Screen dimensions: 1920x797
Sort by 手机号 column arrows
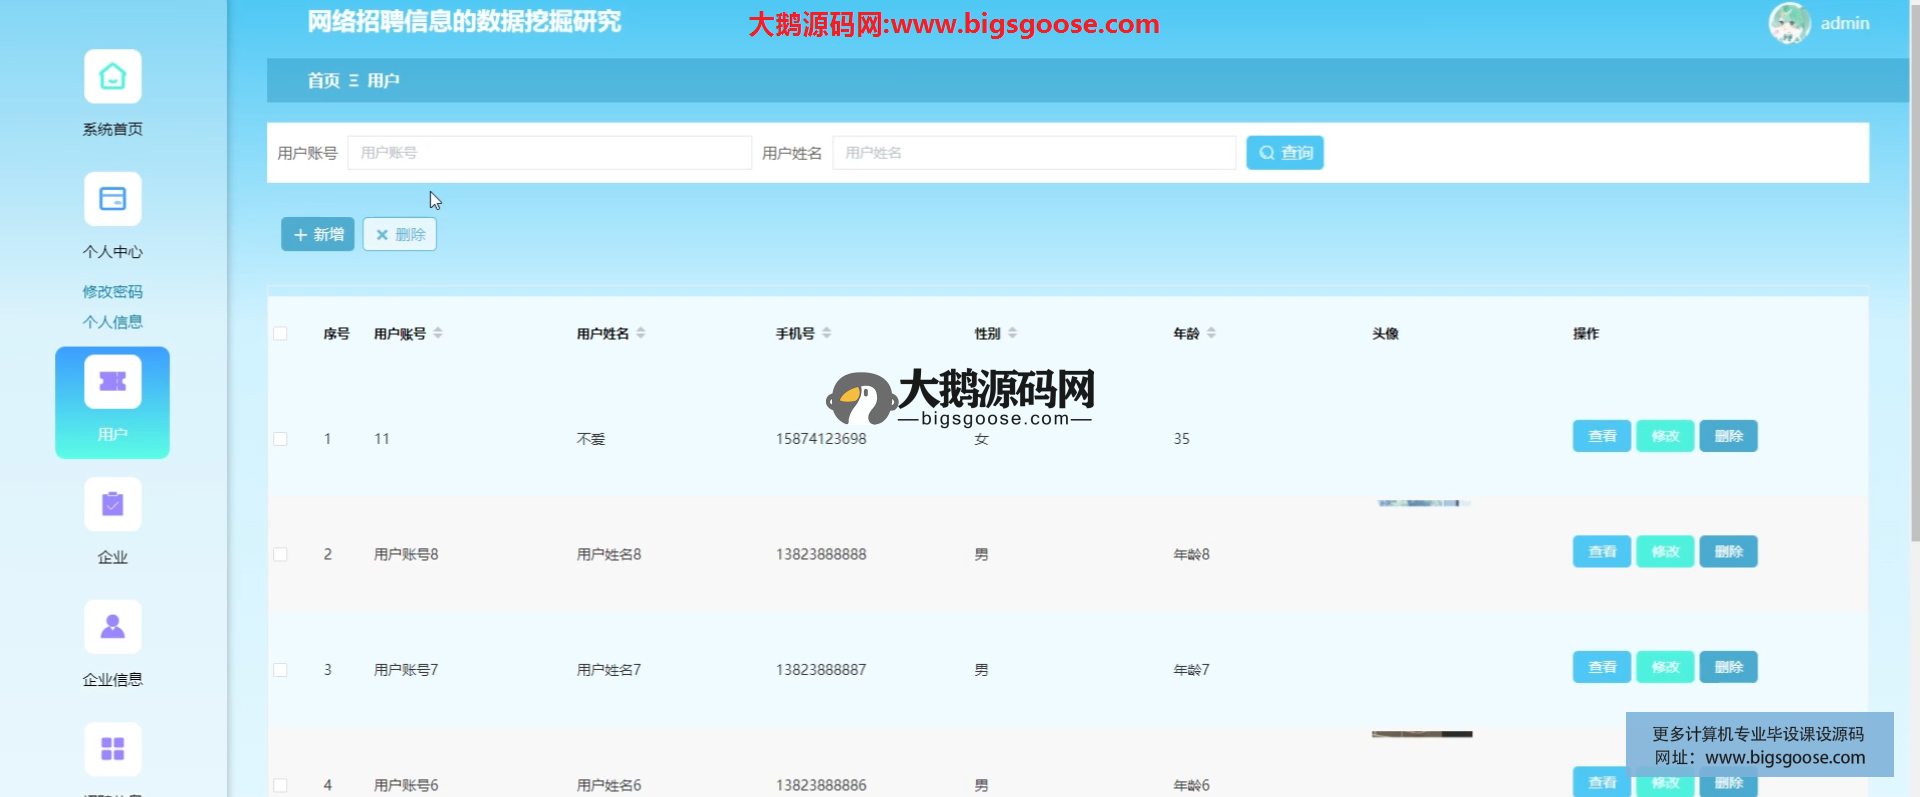point(827,333)
